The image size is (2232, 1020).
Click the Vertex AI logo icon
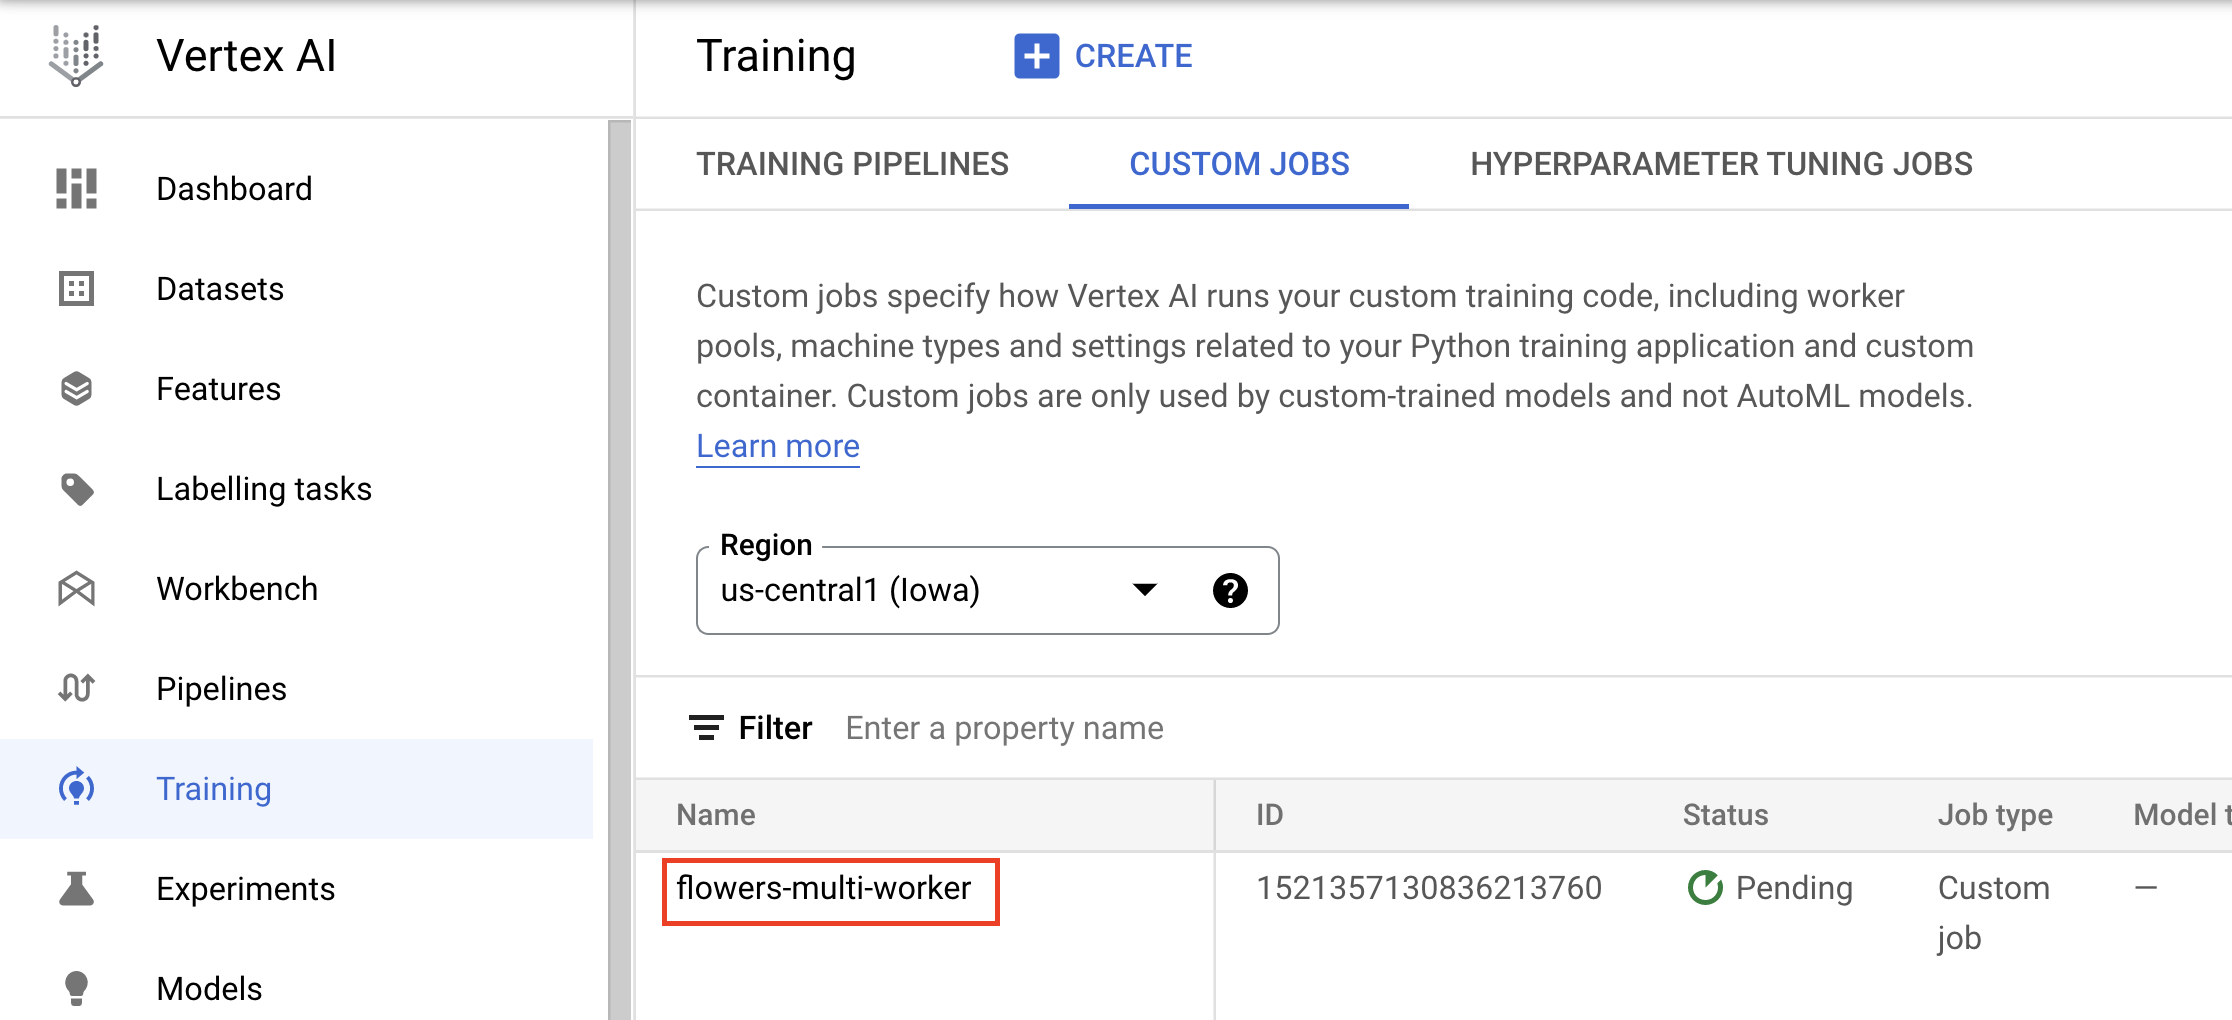click(76, 56)
